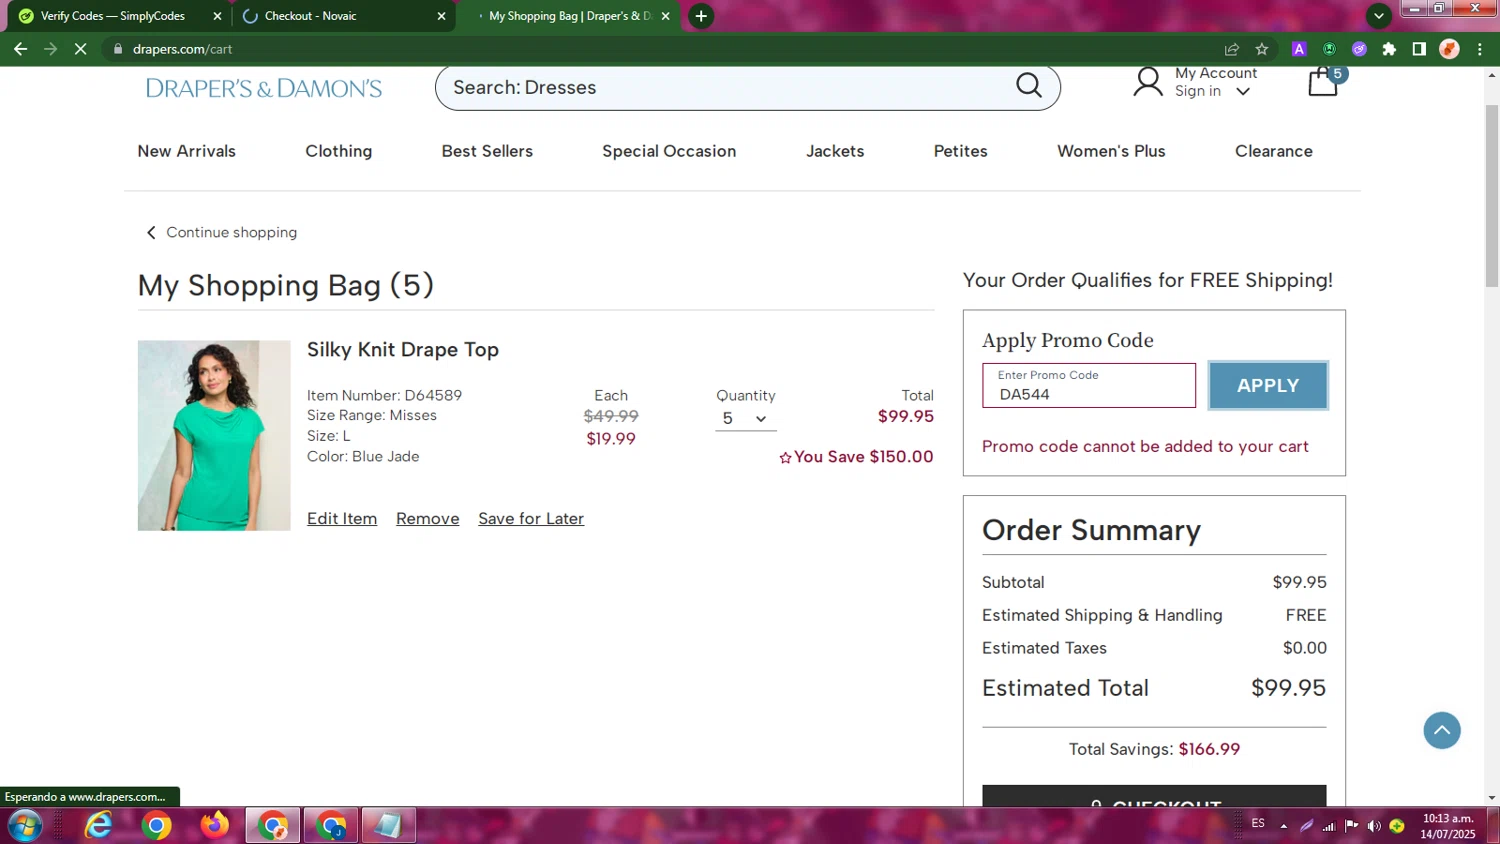
Task: Click the share page icon in address bar
Action: tap(1232, 49)
